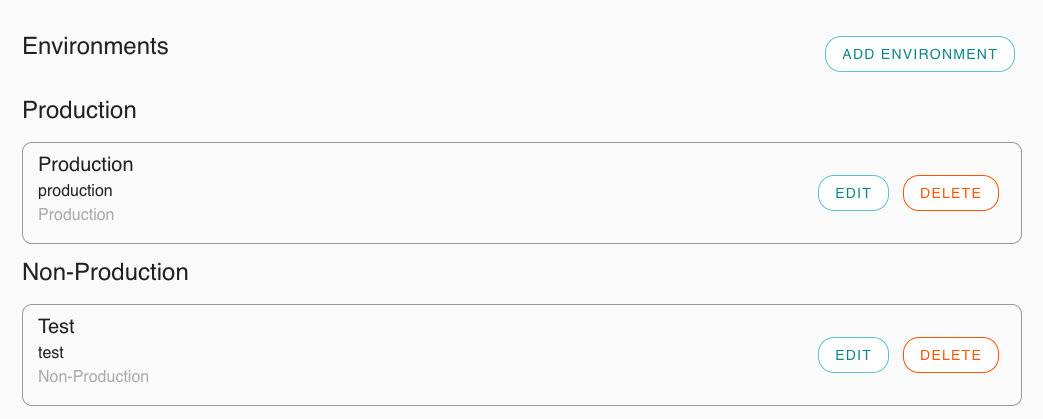Click the Test card title
The image size is (1043, 419).
56,326
